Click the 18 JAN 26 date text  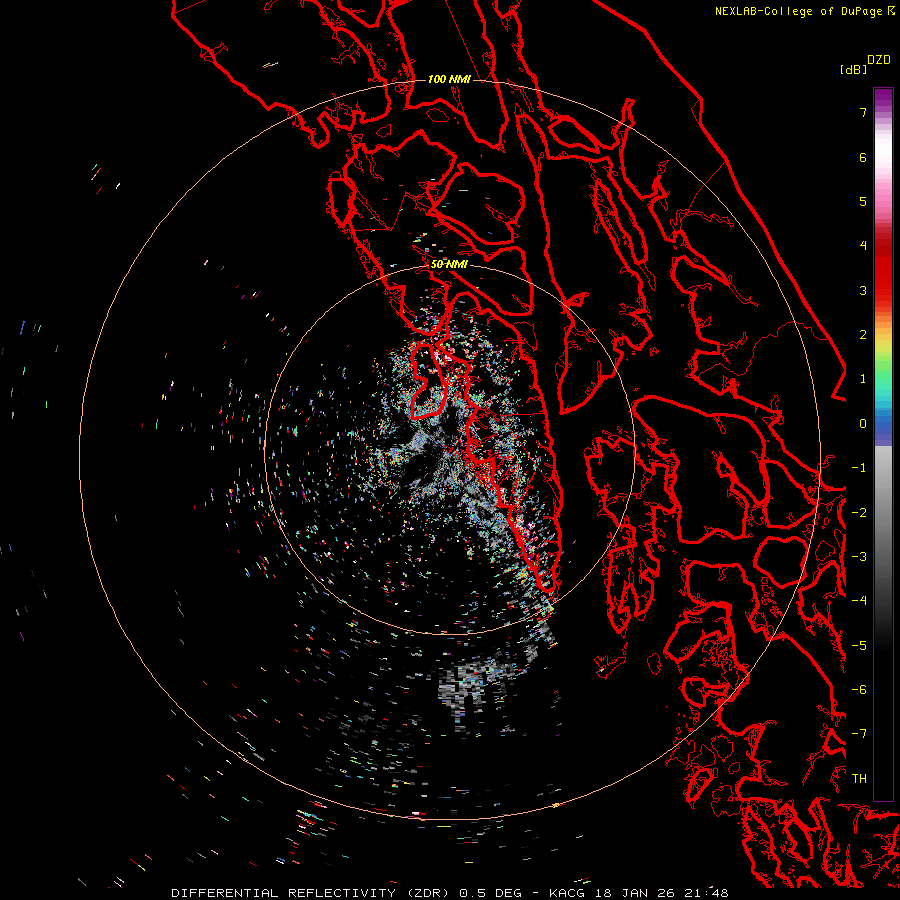point(634,893)
